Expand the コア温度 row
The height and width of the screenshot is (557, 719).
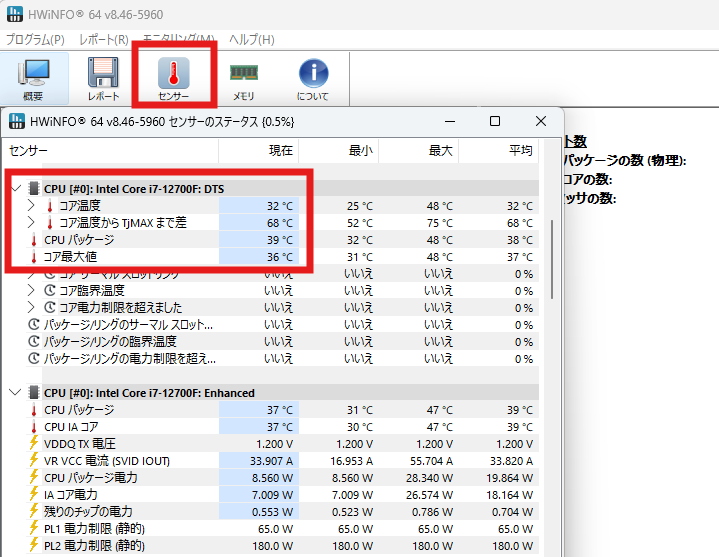tap(31, 205)
